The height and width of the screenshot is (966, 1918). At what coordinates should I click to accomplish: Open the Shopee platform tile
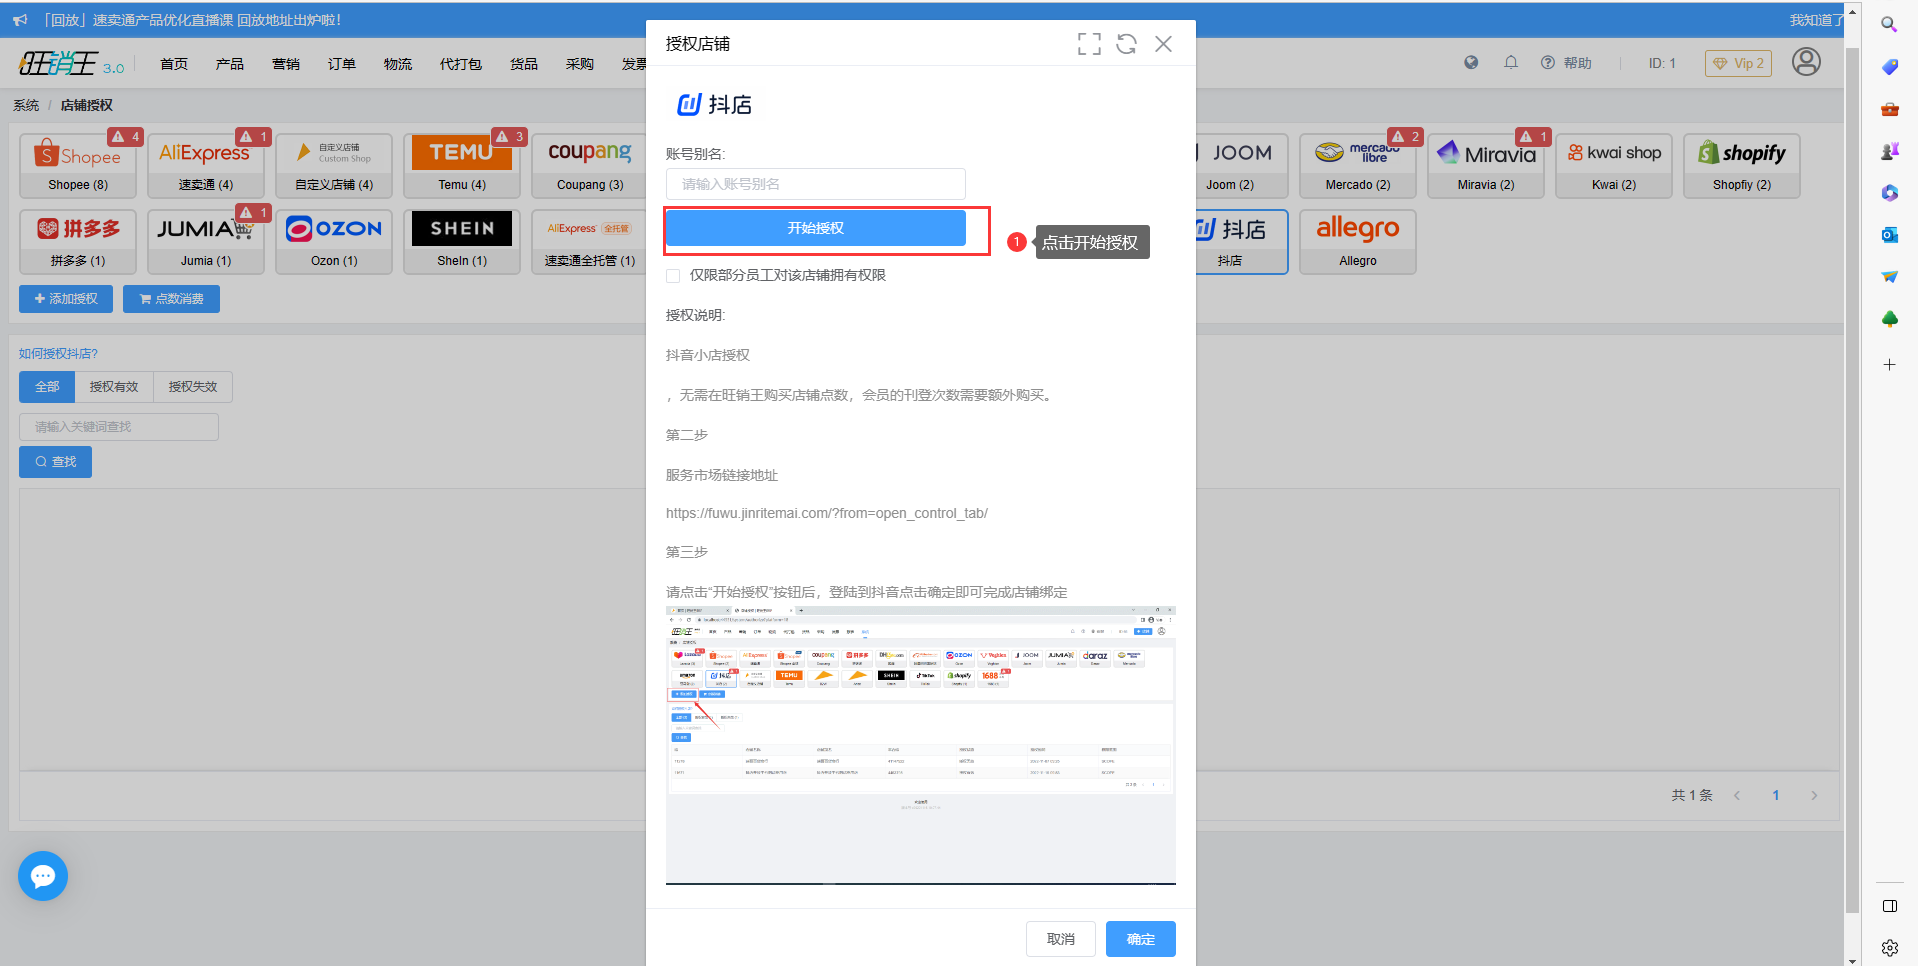[x=78, y=166]
